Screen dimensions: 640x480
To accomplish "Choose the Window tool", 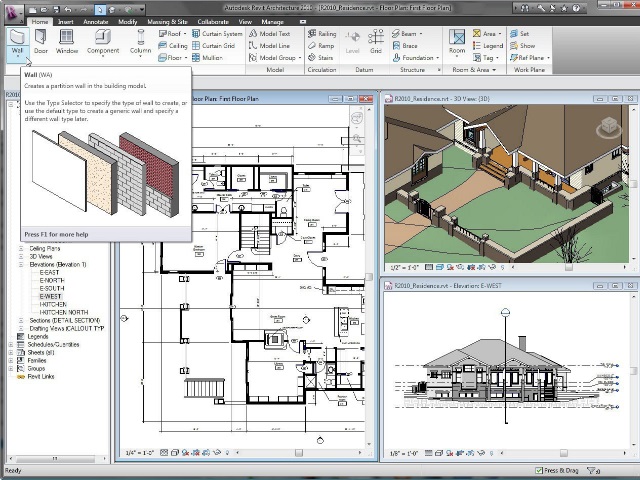I will [67, 39].
